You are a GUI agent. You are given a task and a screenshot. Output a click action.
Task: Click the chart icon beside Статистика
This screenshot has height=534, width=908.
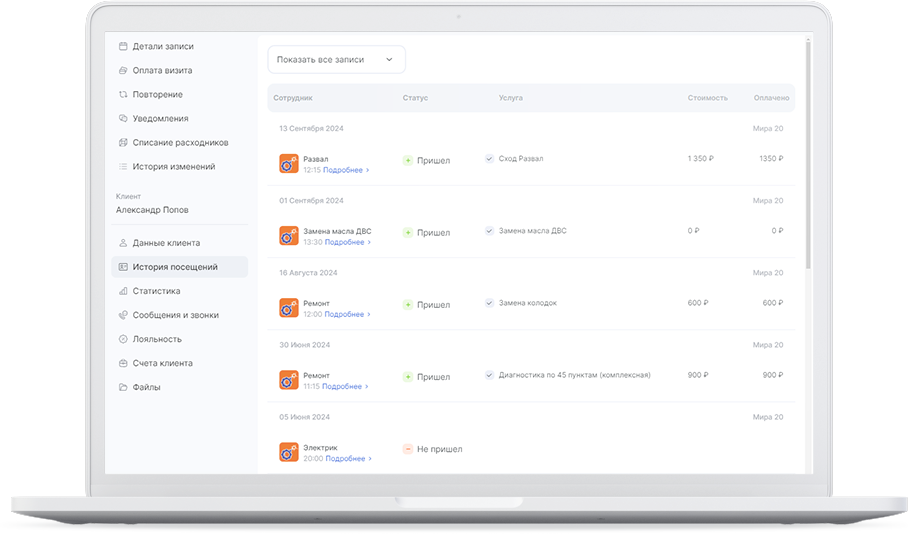123,291
